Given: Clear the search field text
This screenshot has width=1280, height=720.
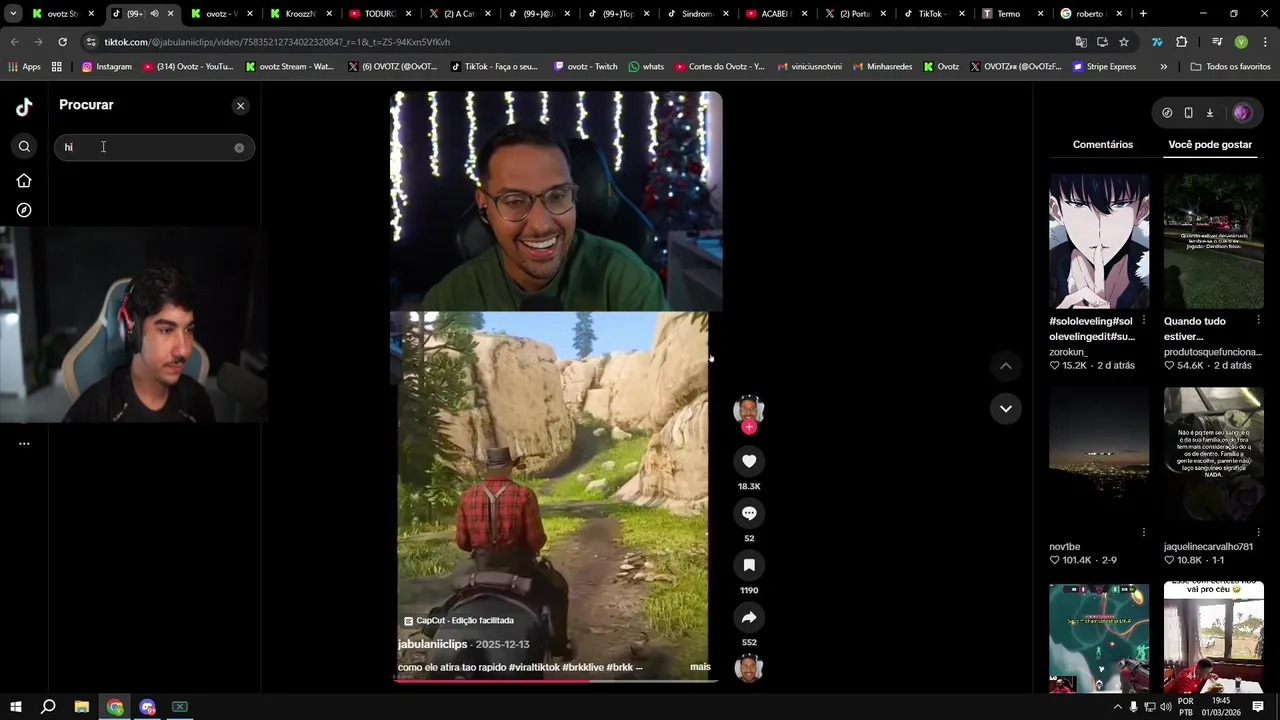Looking at the screenshot, I should tap(239, 148).
